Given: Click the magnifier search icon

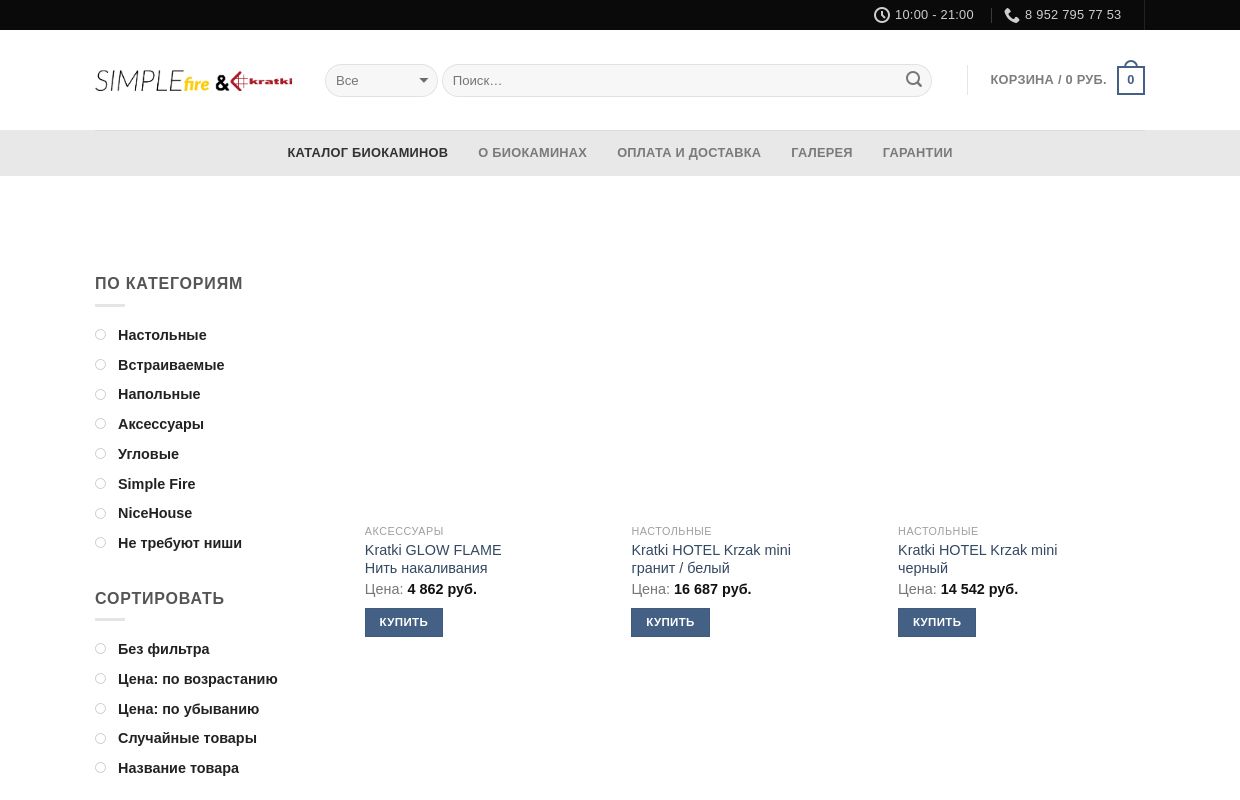Looking at the screenshot, I should 914,80.
